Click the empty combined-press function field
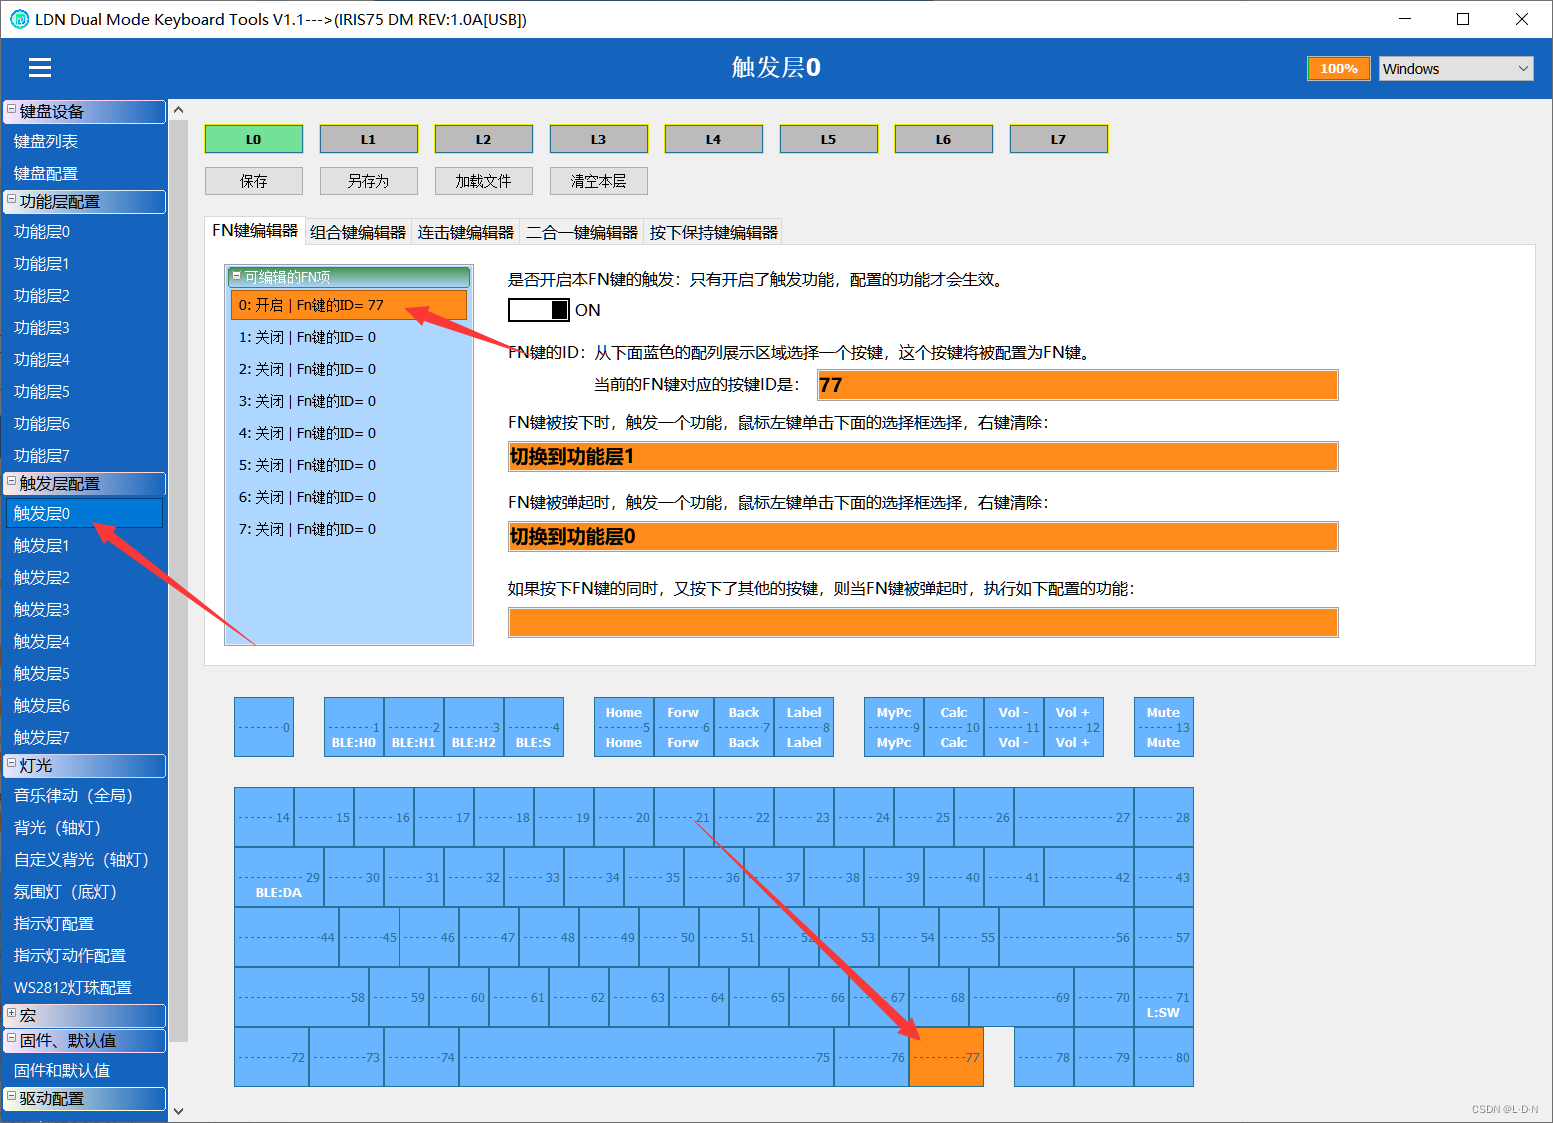 click(x=923, y=622)
